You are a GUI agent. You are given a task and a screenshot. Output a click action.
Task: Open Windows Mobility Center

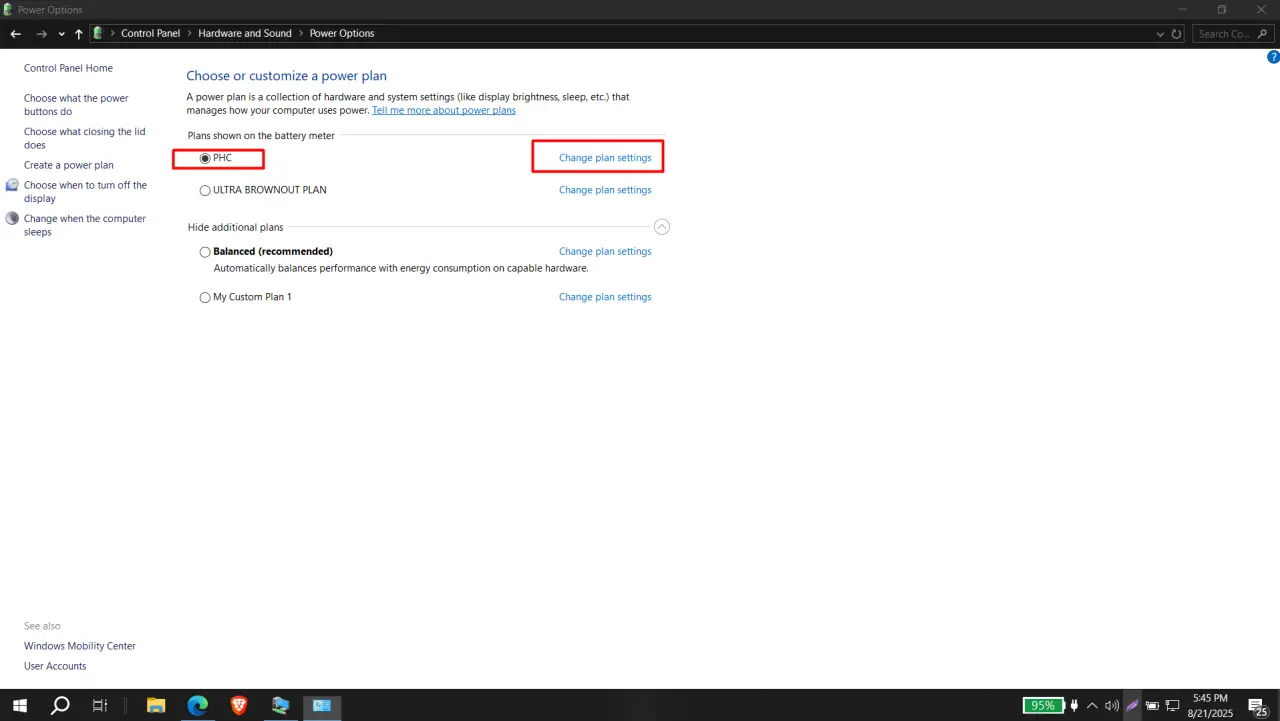click(x=80, y=646)
